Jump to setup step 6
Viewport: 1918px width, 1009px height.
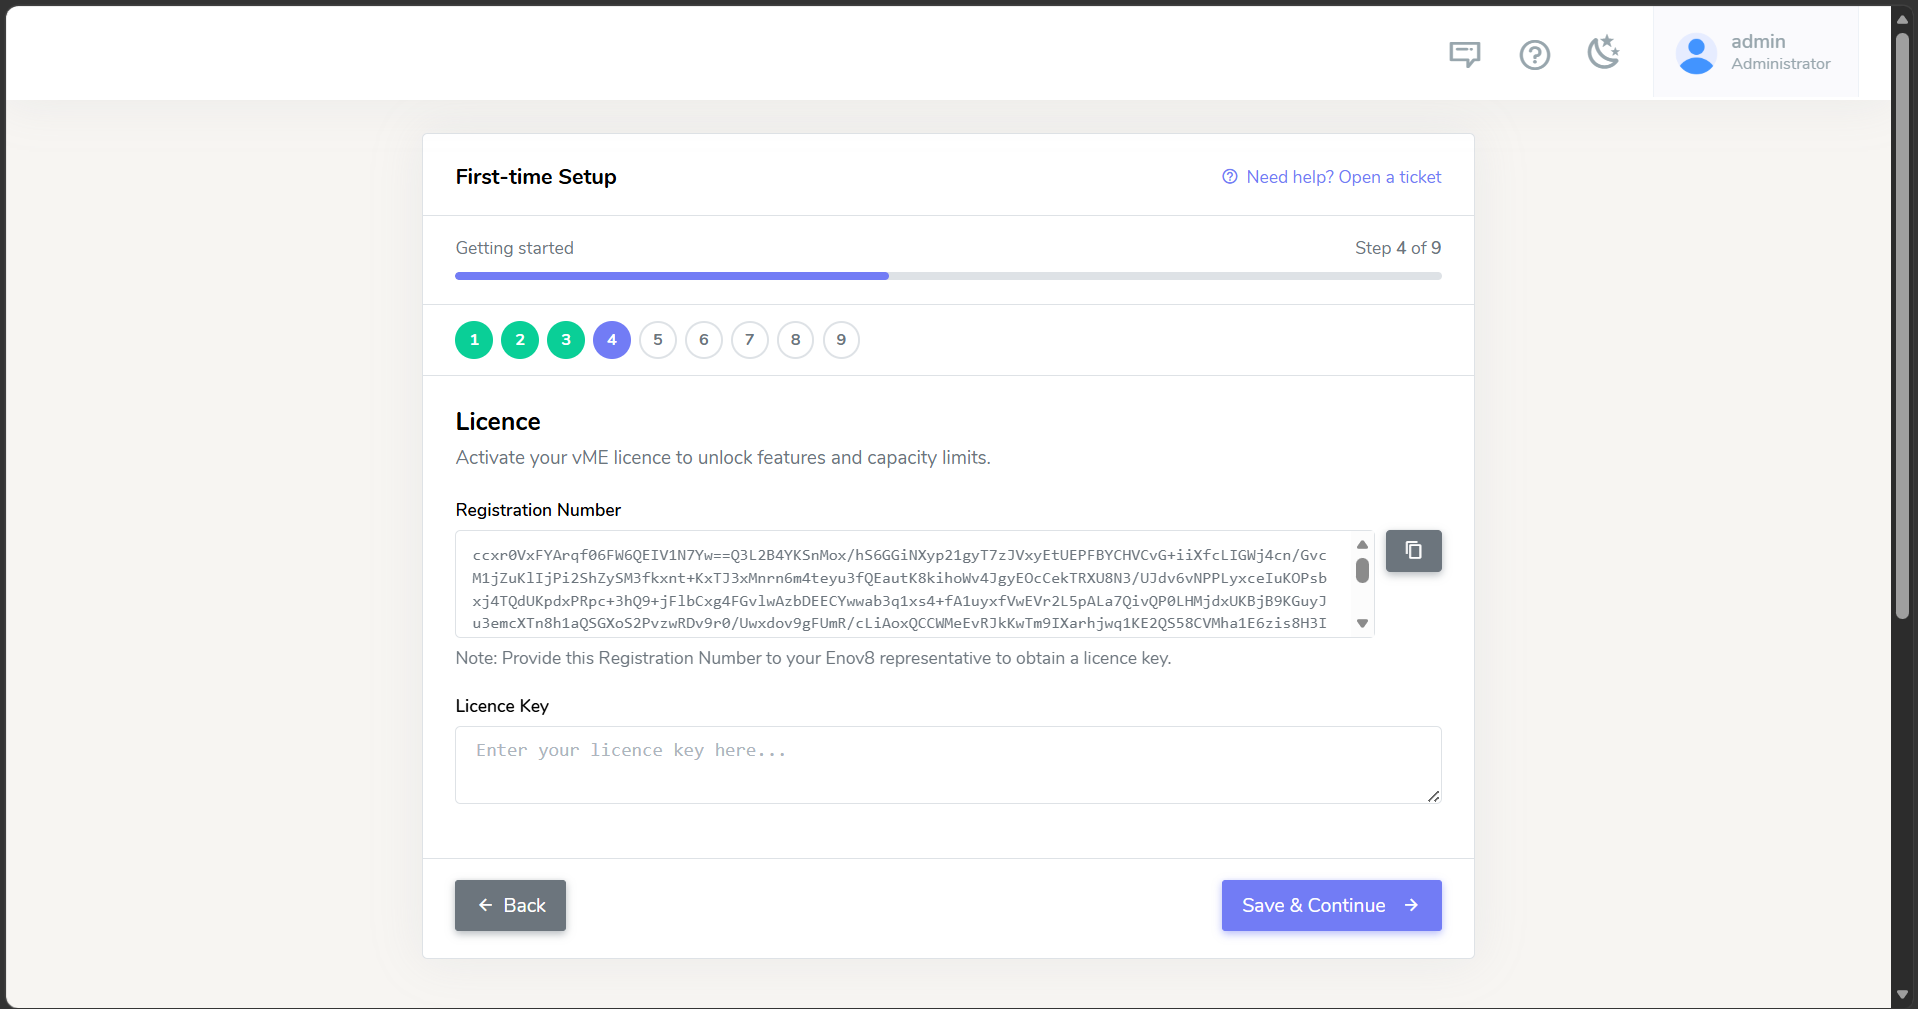704,340
